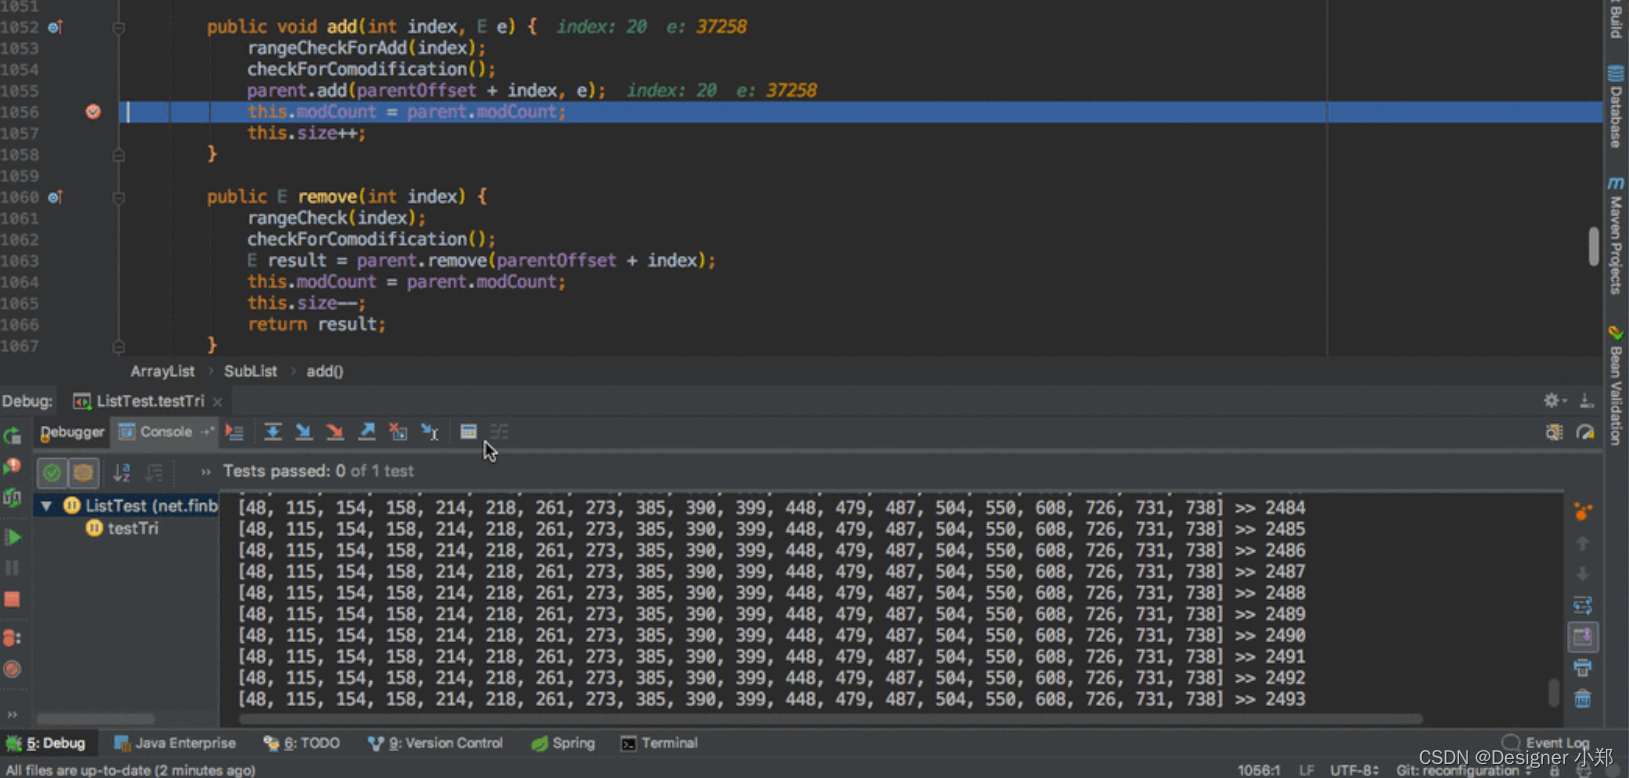Toggle sort tests by duration
This screenshot has height=778, width=1629.
[154, 472]
